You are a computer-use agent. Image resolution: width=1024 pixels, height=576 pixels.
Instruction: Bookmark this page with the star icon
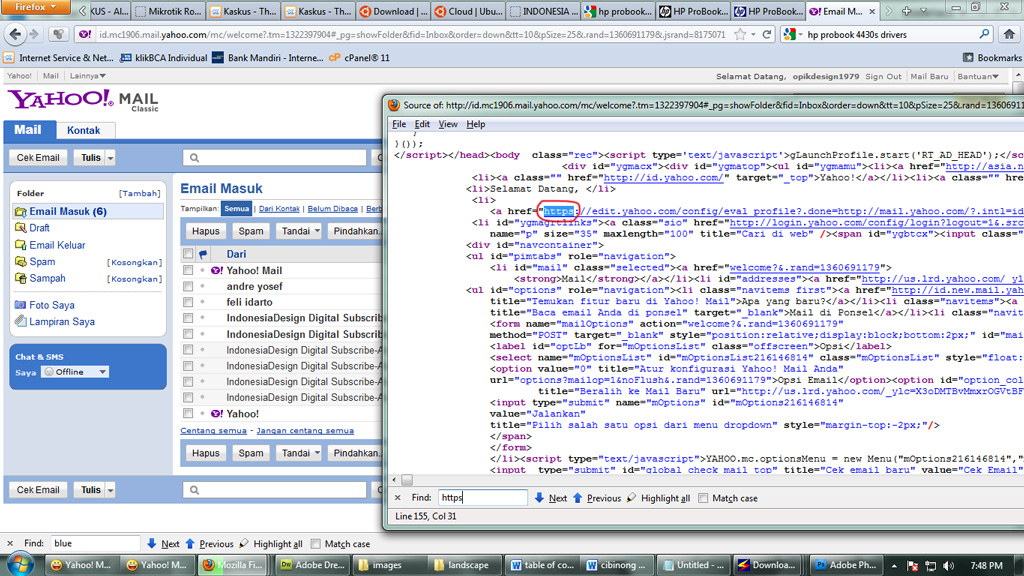(739, 34)
